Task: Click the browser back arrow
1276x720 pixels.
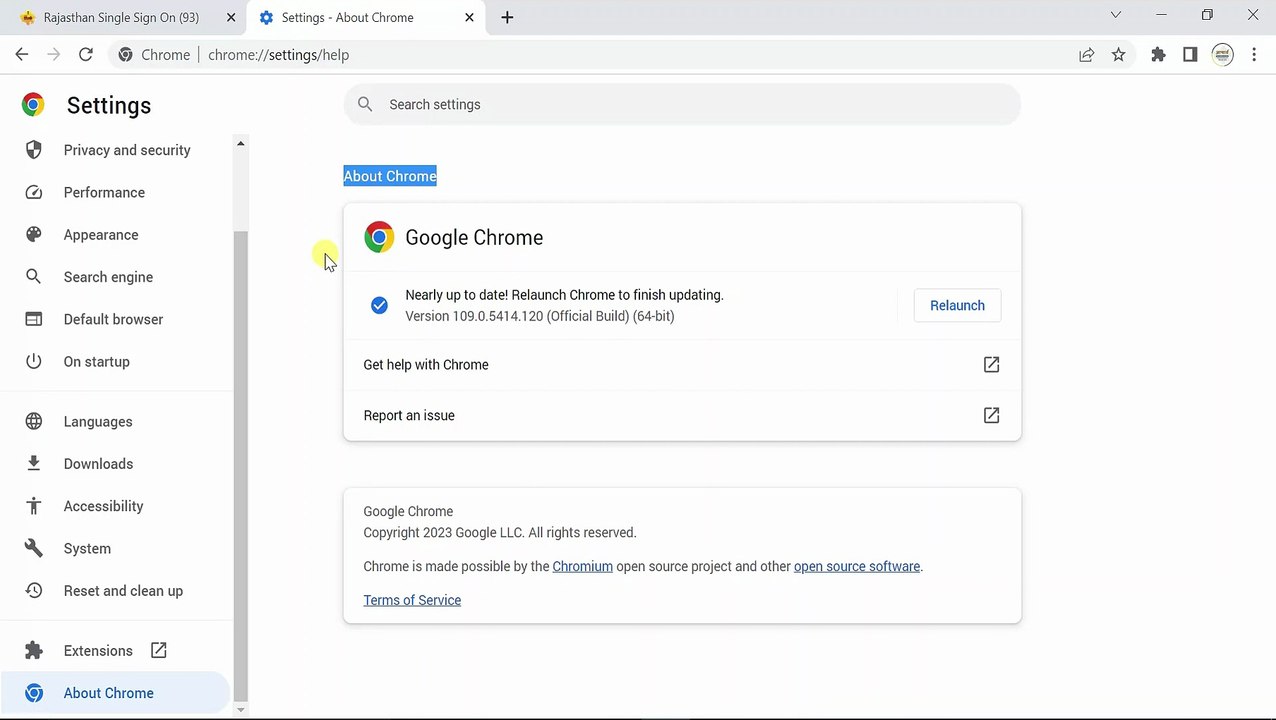Action: click(22, 55)
